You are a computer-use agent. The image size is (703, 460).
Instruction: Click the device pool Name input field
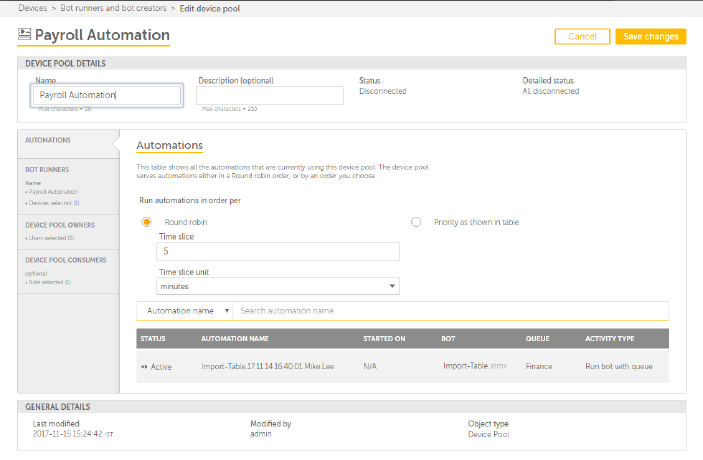(x=106, y=95)
